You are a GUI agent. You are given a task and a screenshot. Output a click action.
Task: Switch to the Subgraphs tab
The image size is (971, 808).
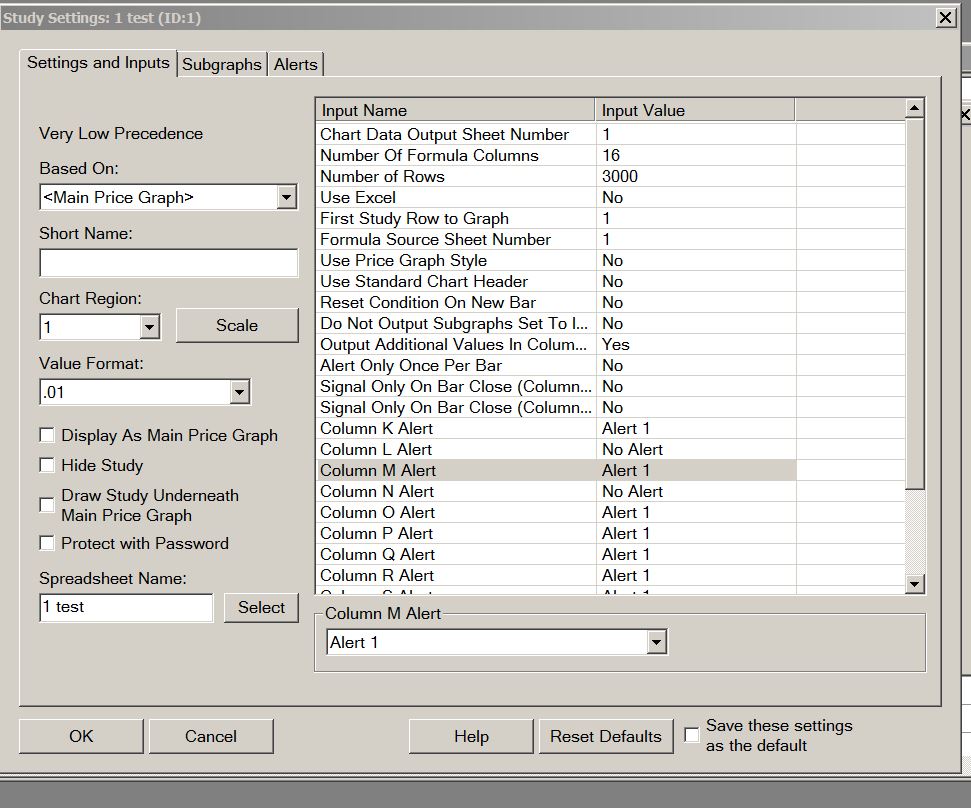click(x=221, y=64)
